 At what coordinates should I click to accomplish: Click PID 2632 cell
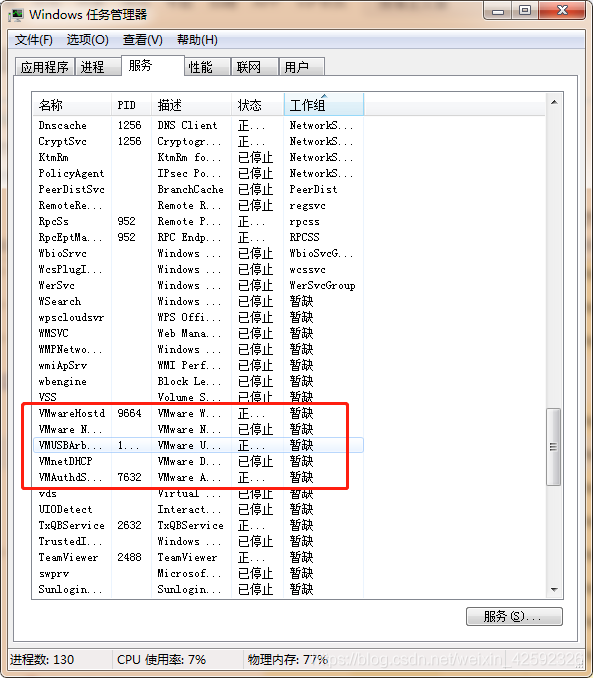tap(129, 525)
